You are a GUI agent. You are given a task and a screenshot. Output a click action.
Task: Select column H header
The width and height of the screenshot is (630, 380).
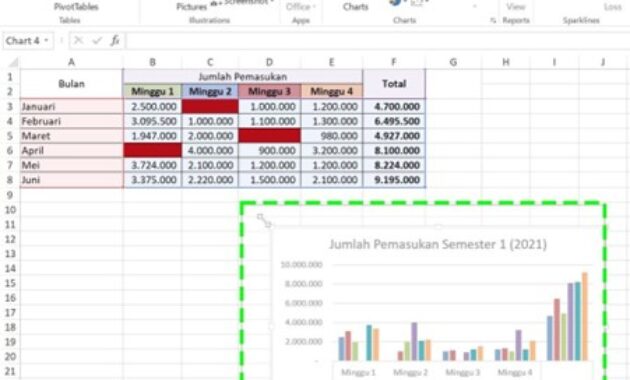(506, 62)
